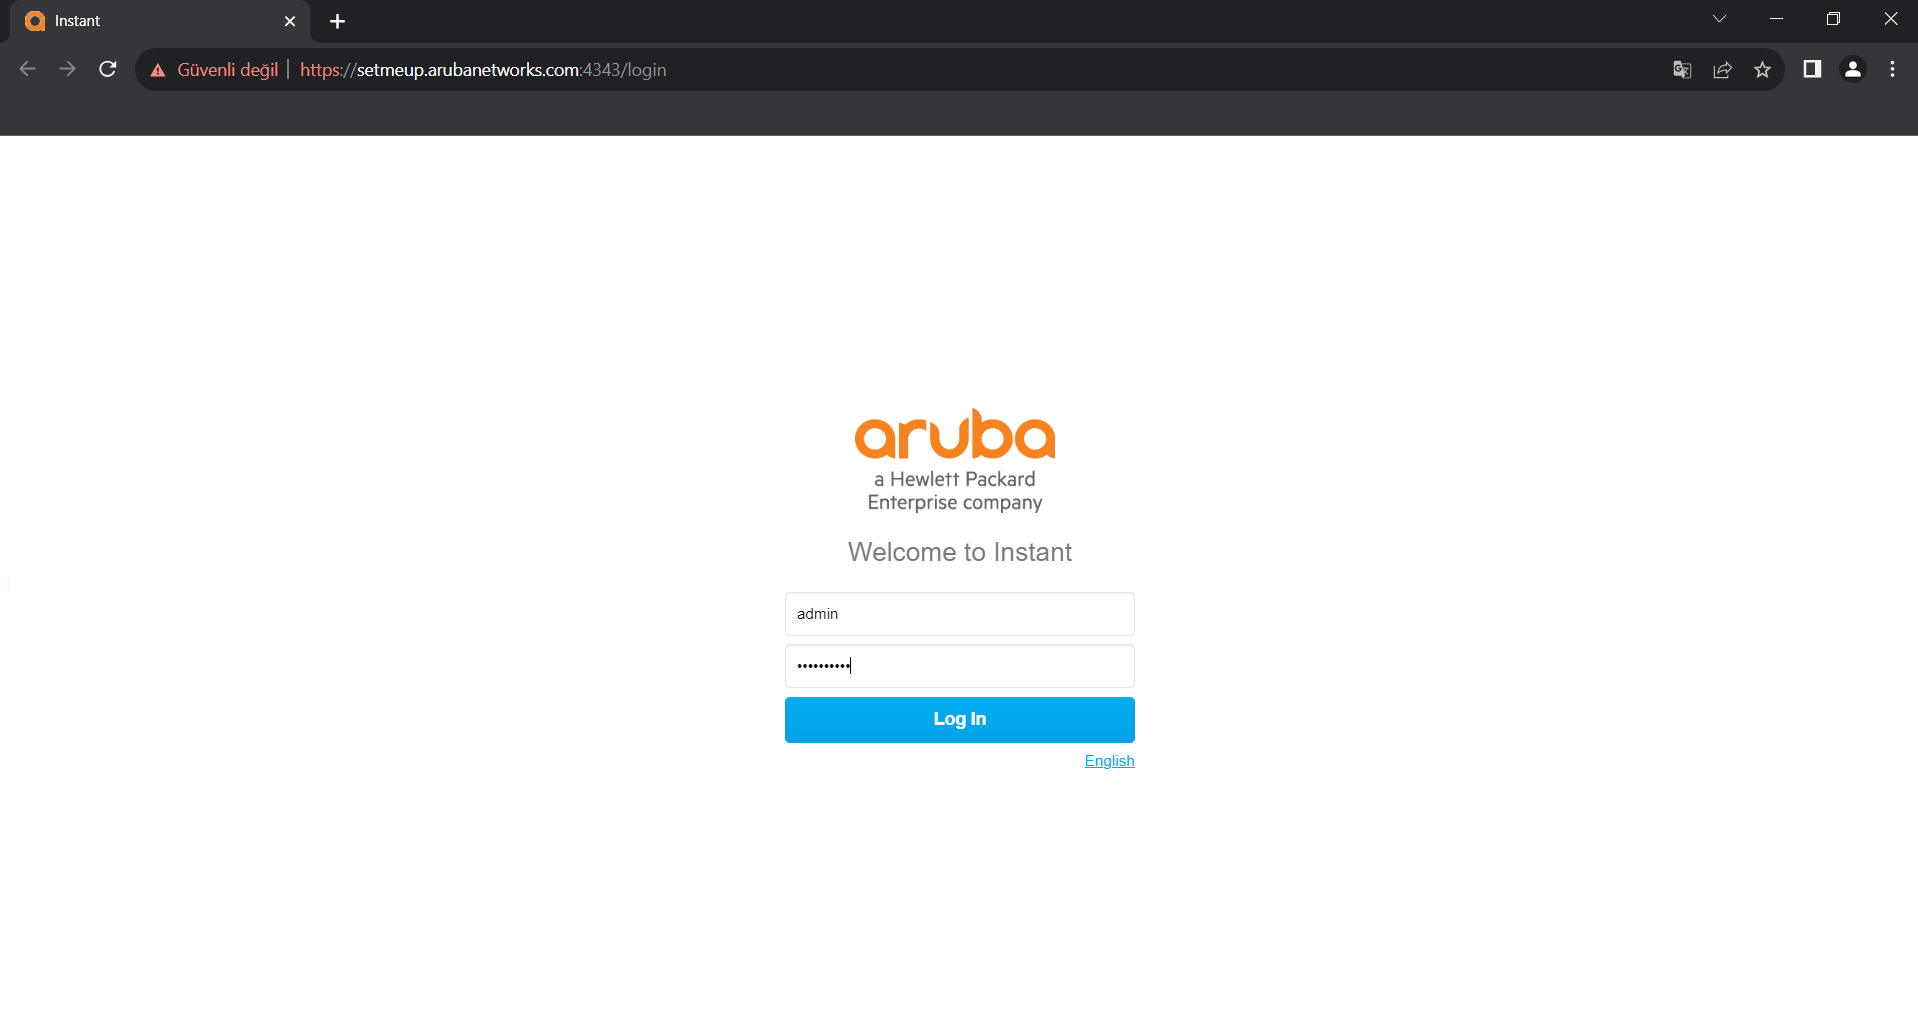The width and height of the screenshot is (1918, 1012).
Task: Click the aruba logo image
Action: 955,435
